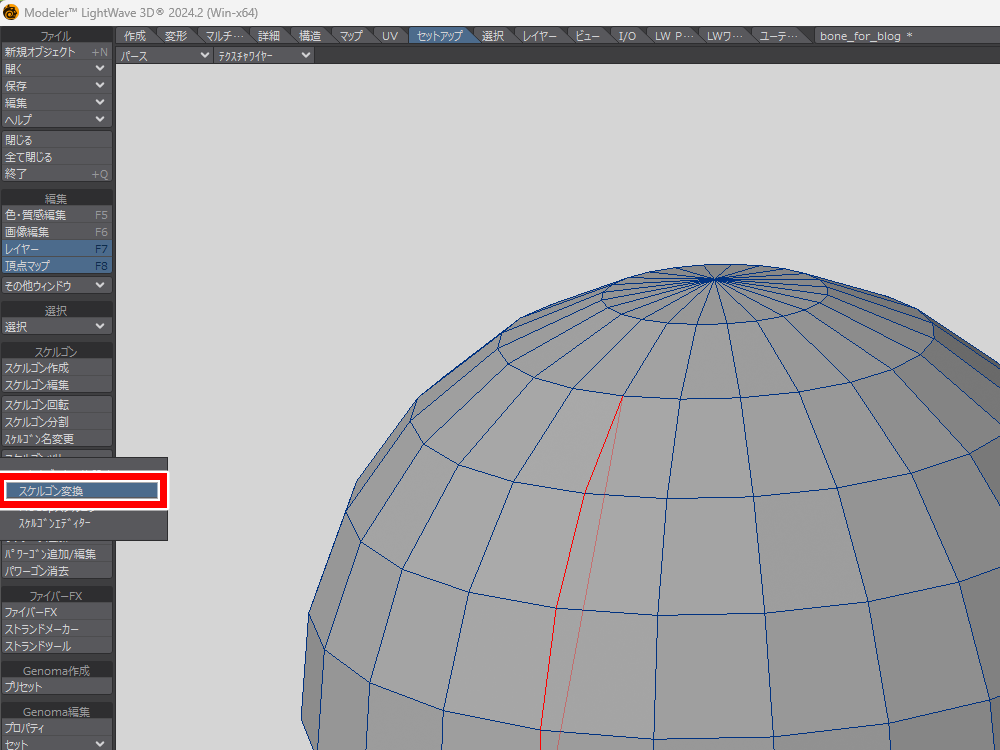The height and width of the screenshot is (750, 1000).
Task: Select the セットアップ (Setup) tab
Action: coord(440,36)
